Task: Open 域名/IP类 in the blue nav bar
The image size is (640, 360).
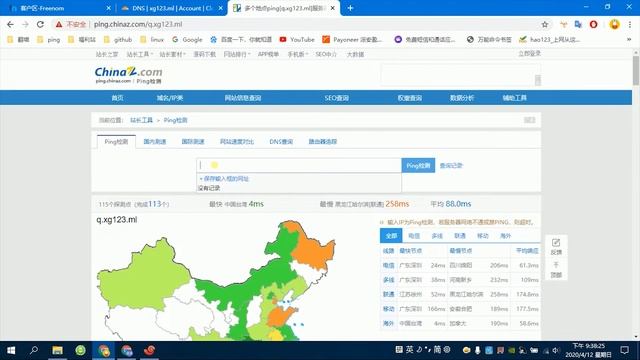Action: tap(170, 98)
